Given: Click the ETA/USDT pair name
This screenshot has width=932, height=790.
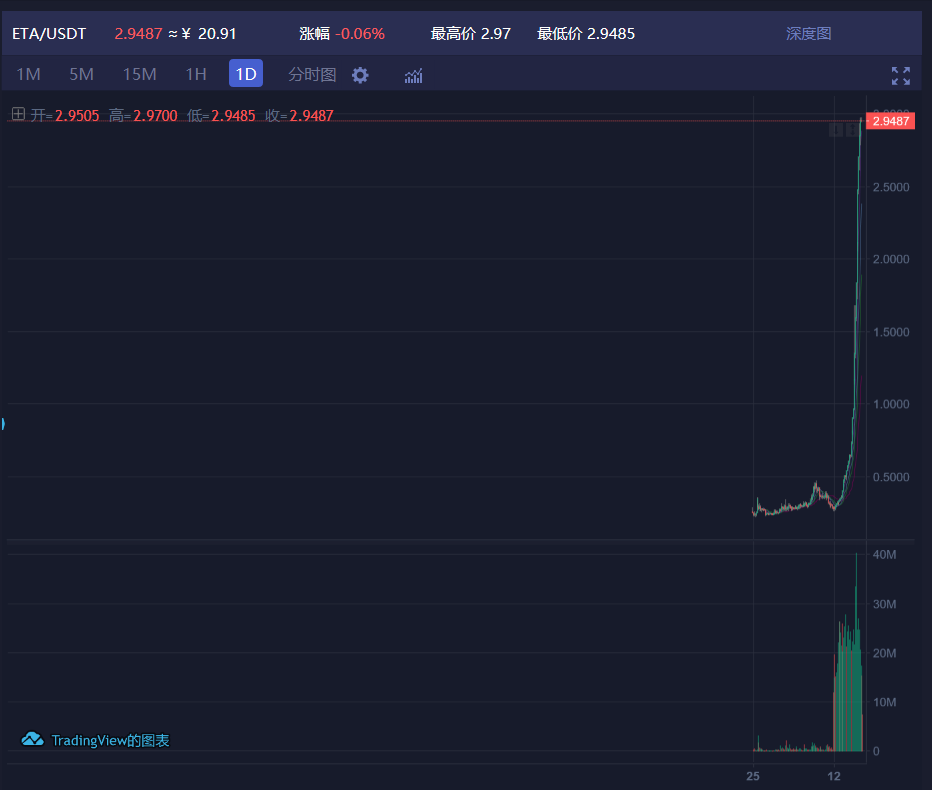Looking at the screenshot, I should coord(49,33).
